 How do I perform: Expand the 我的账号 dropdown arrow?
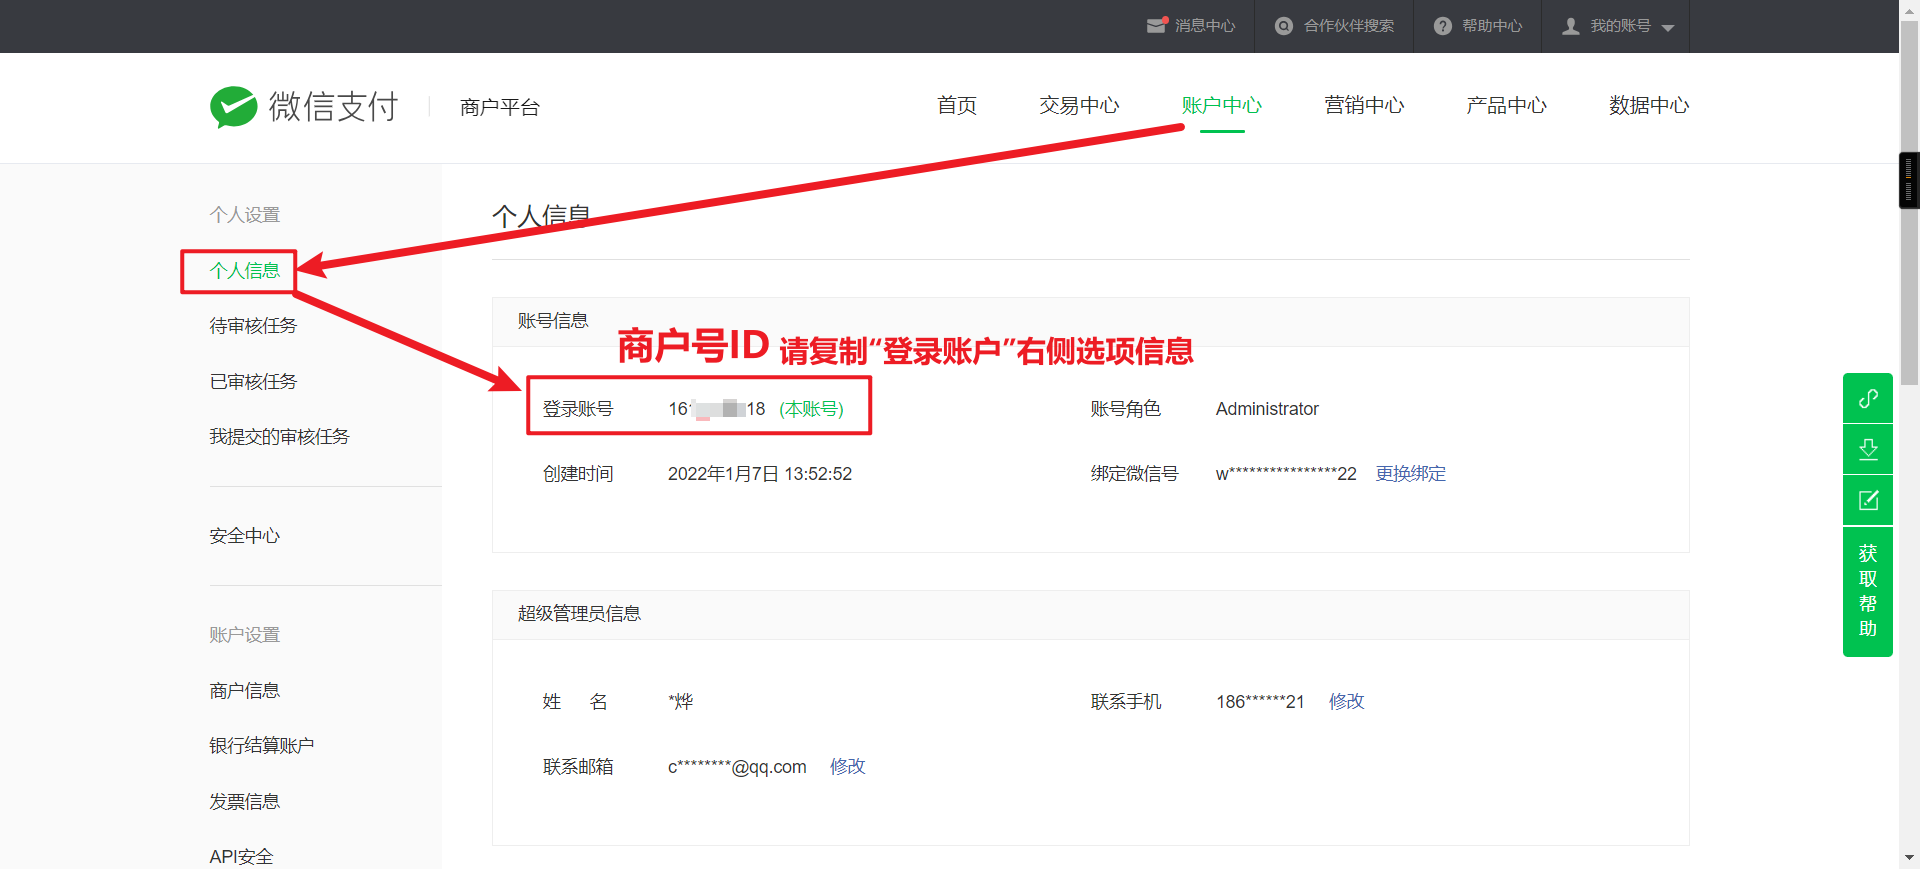pos(1668,28)
